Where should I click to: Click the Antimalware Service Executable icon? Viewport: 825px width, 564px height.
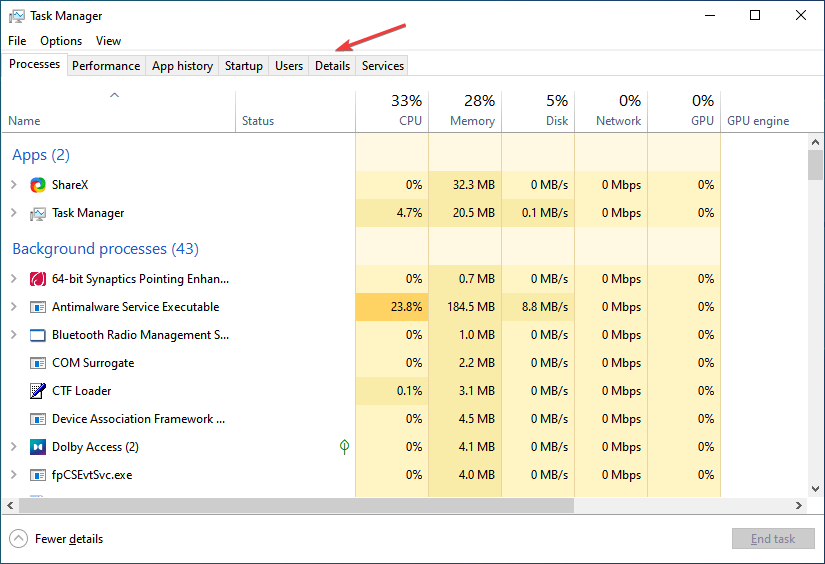(38, 307)
